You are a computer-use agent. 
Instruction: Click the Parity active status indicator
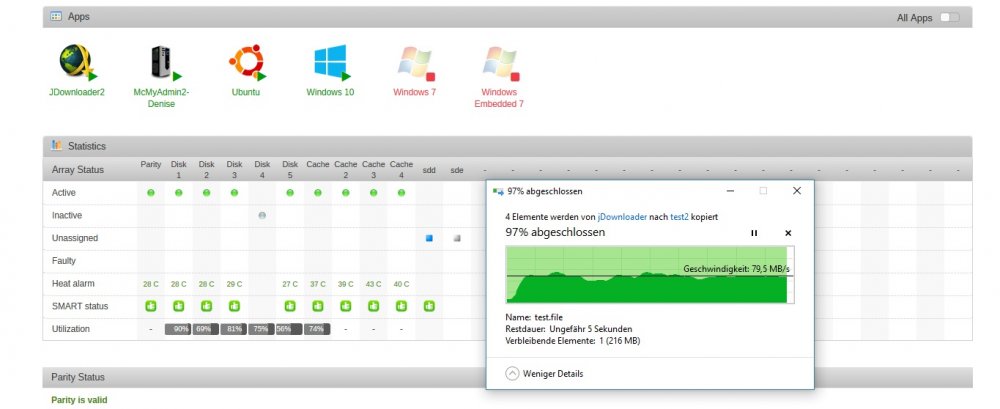point(151,193)
